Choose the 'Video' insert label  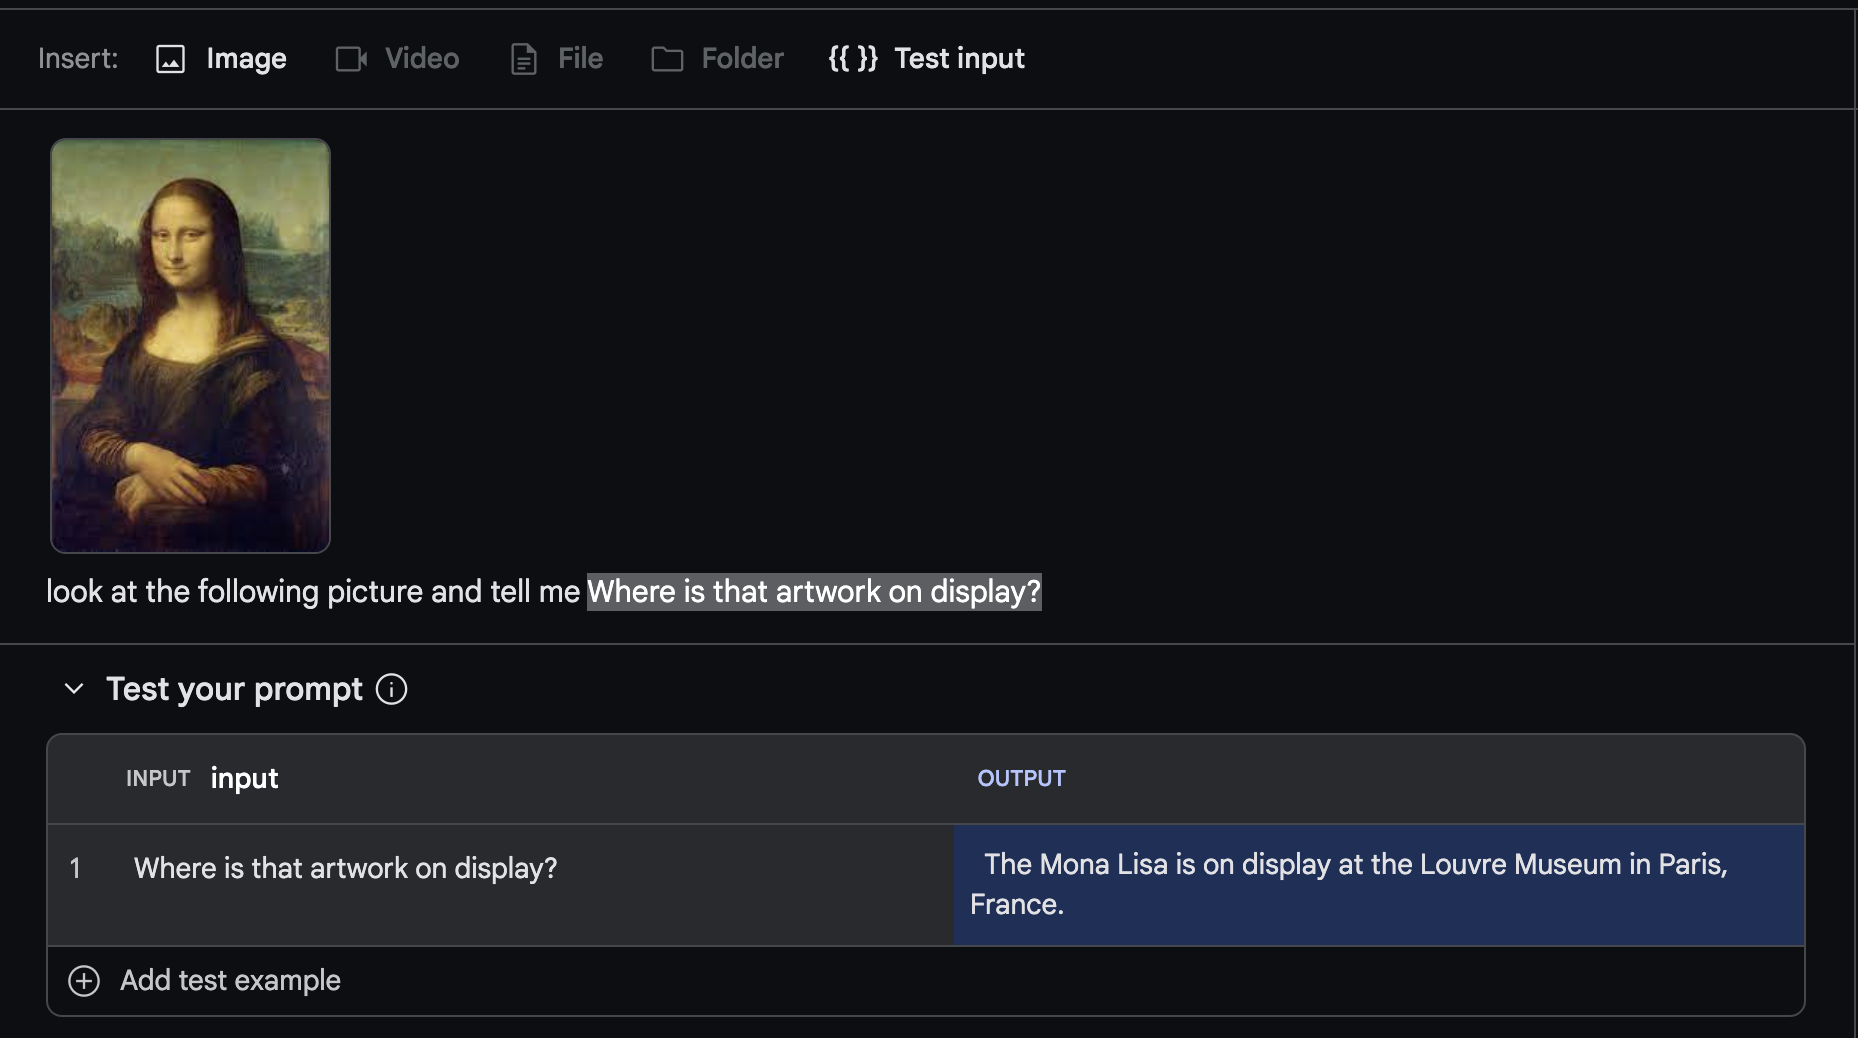[422, 59]
